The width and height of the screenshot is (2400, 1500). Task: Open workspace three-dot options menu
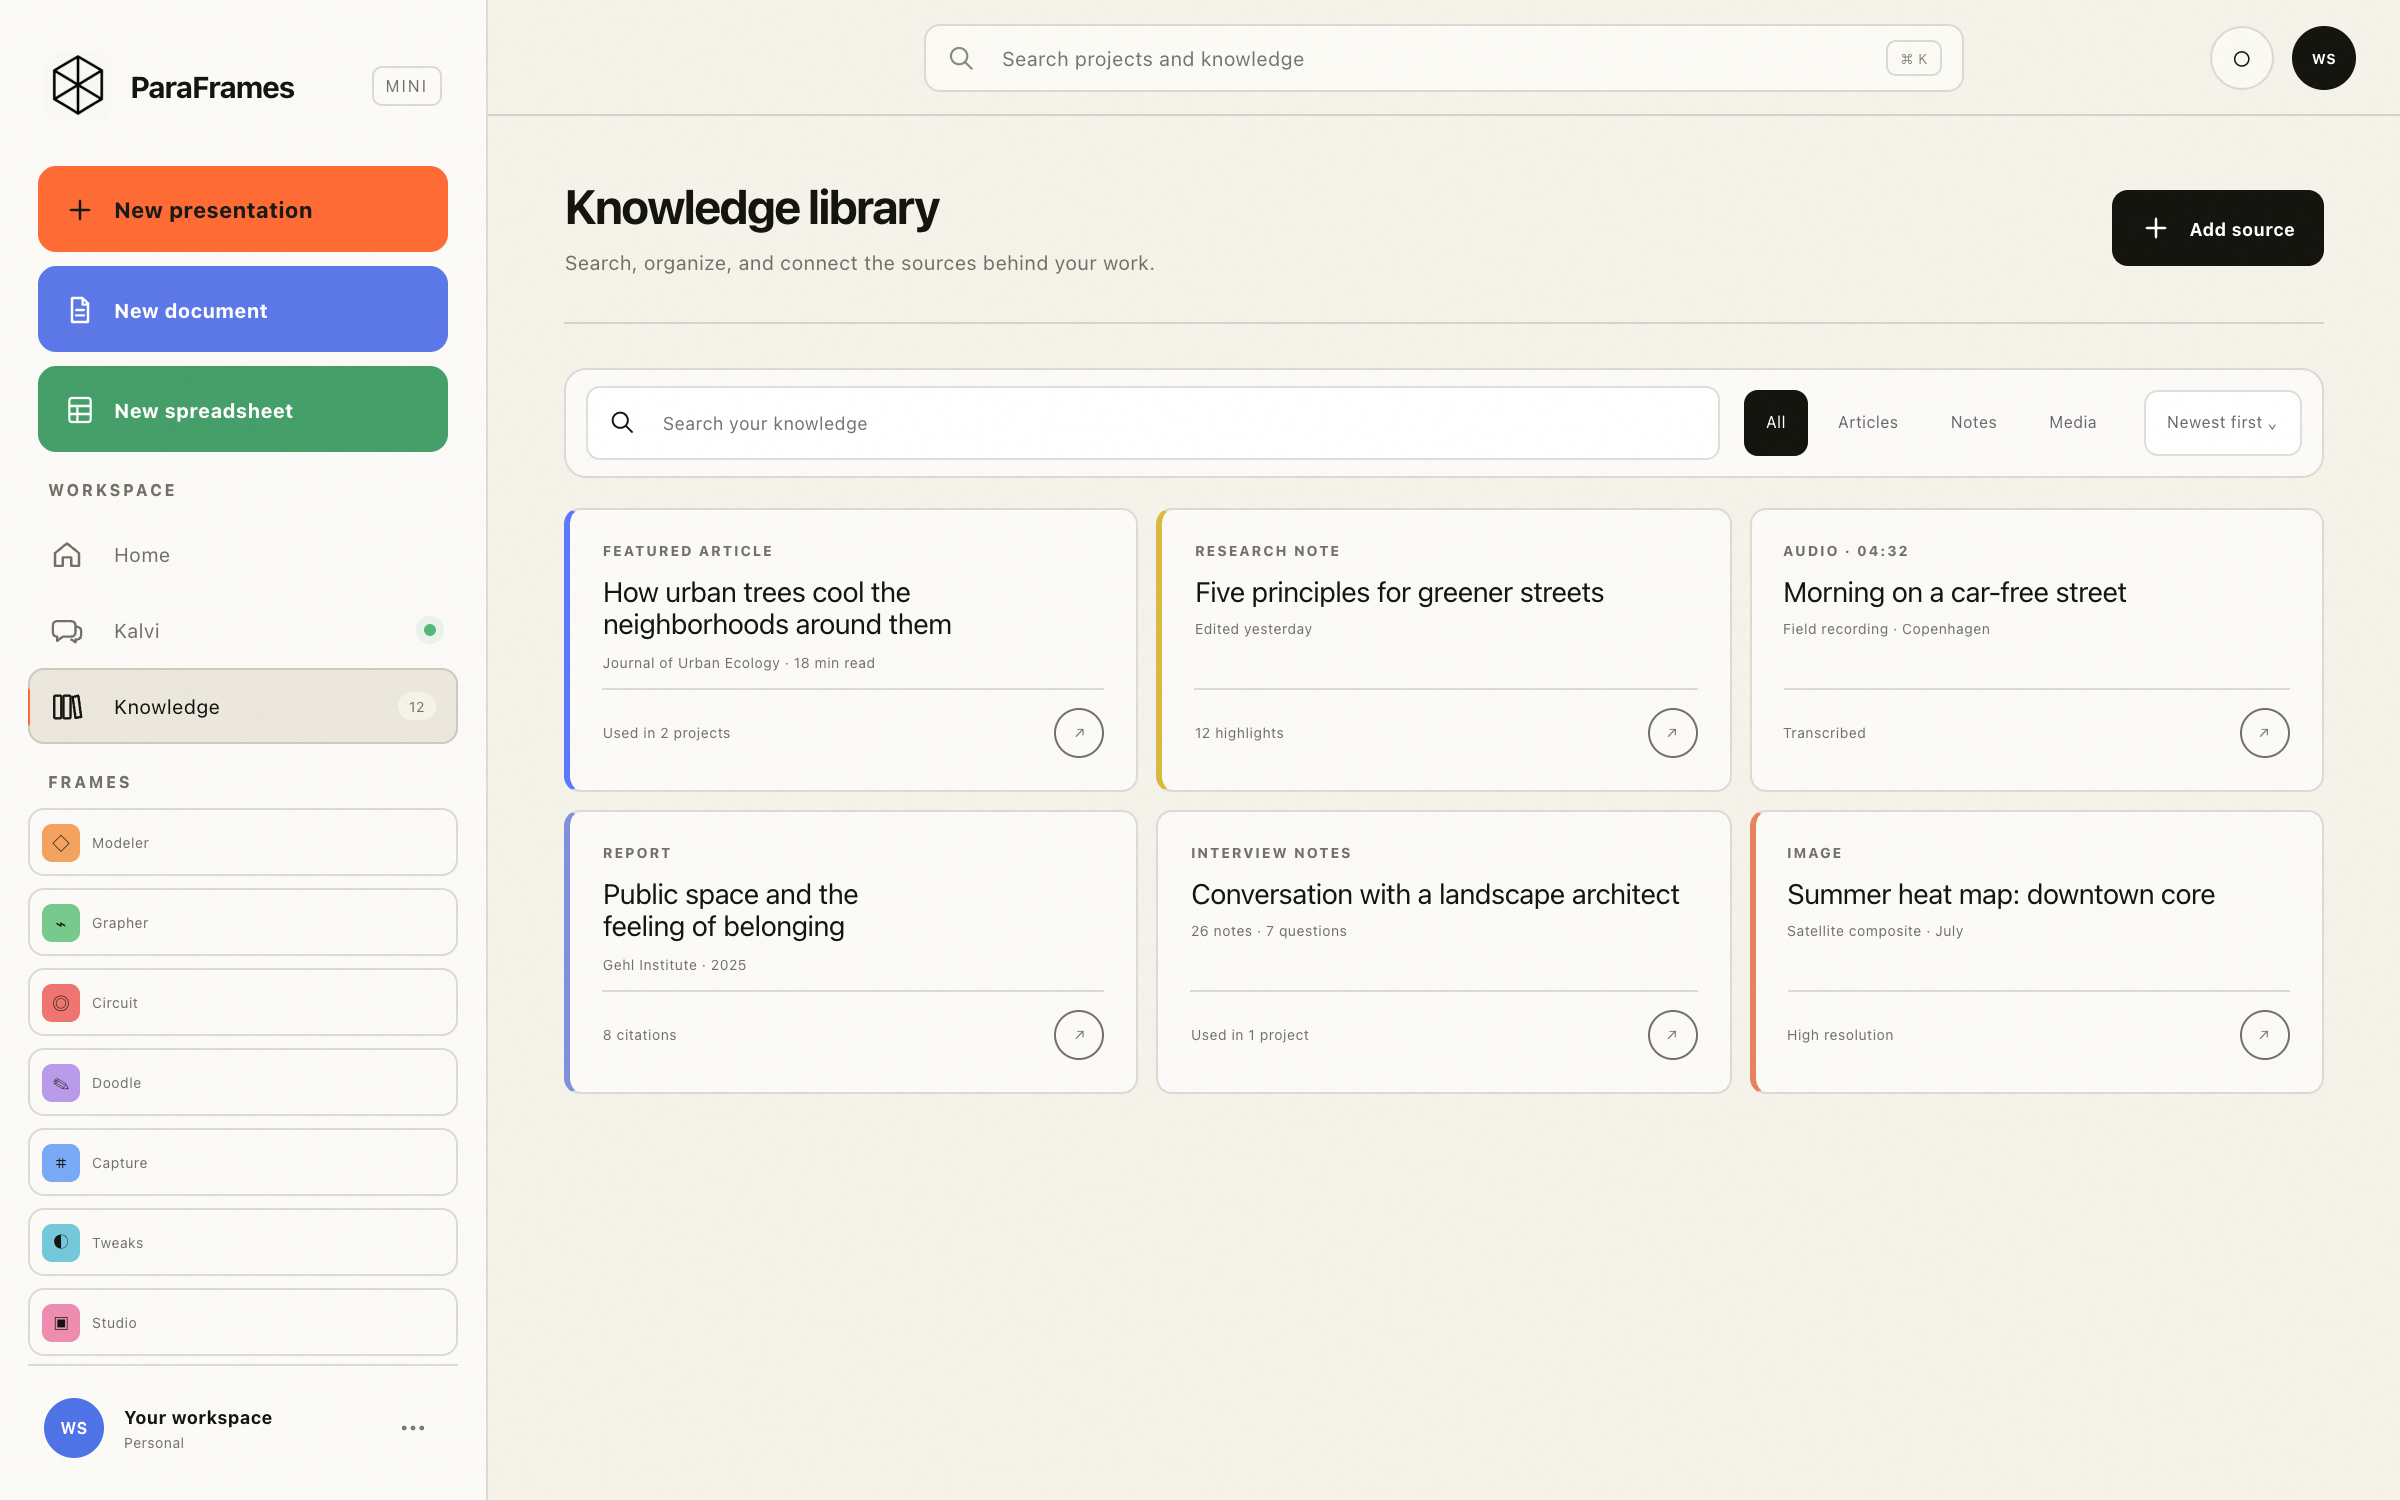pyautogui.click(x=413, y=1428)
